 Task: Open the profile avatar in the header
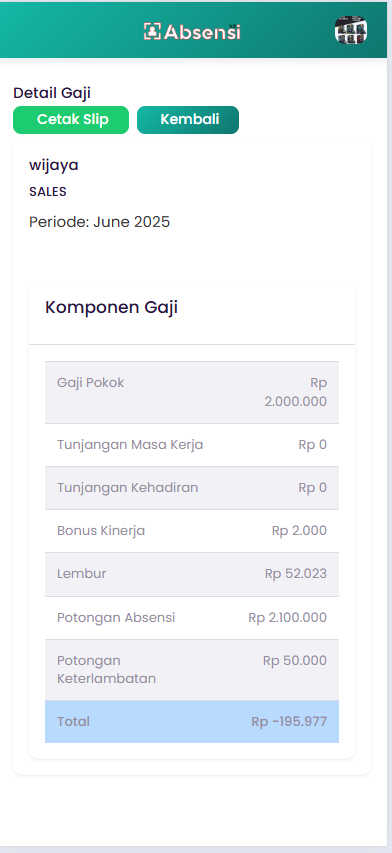351,30
